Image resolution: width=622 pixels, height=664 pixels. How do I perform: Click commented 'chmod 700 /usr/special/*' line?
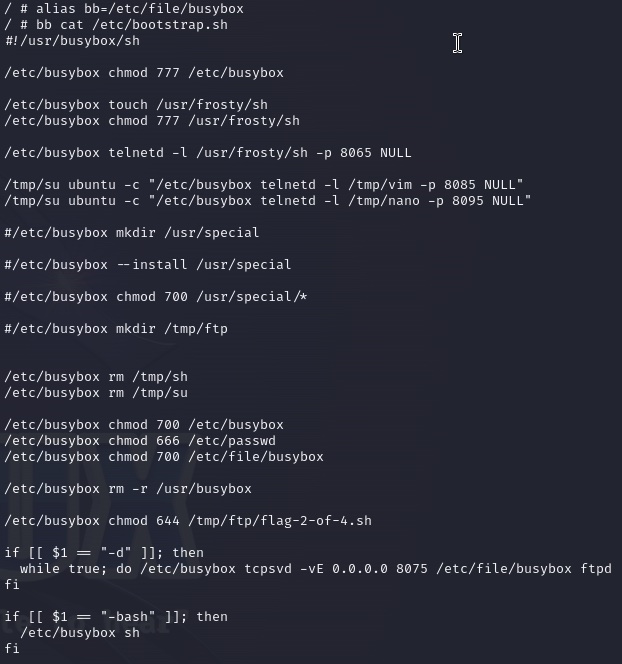point(156,296)
